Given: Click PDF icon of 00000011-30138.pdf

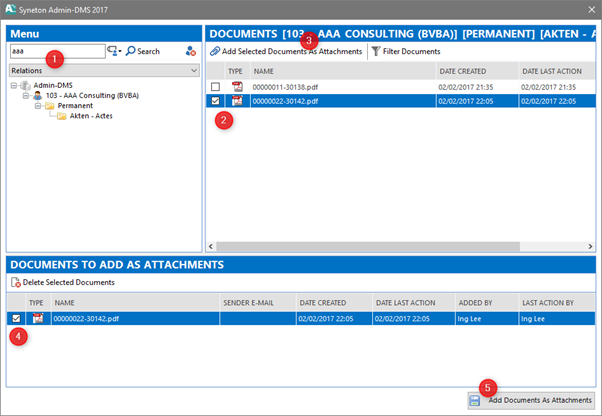Looking at the screenshot, I should (x=237, y=87).
